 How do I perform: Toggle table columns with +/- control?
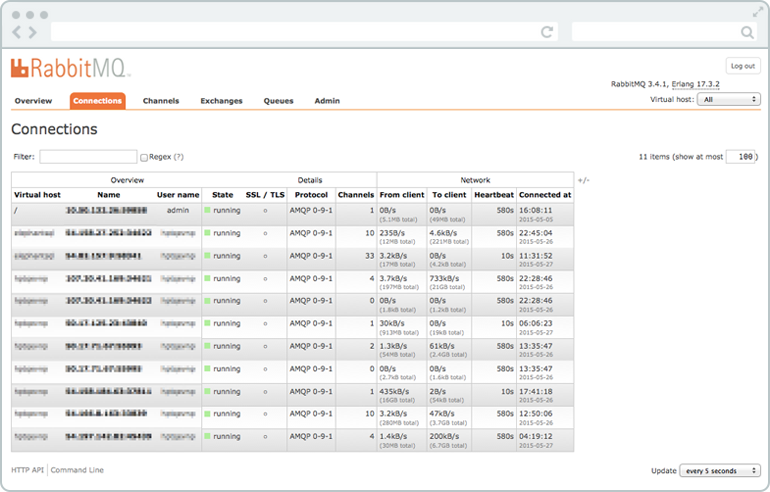pos(584,180)
